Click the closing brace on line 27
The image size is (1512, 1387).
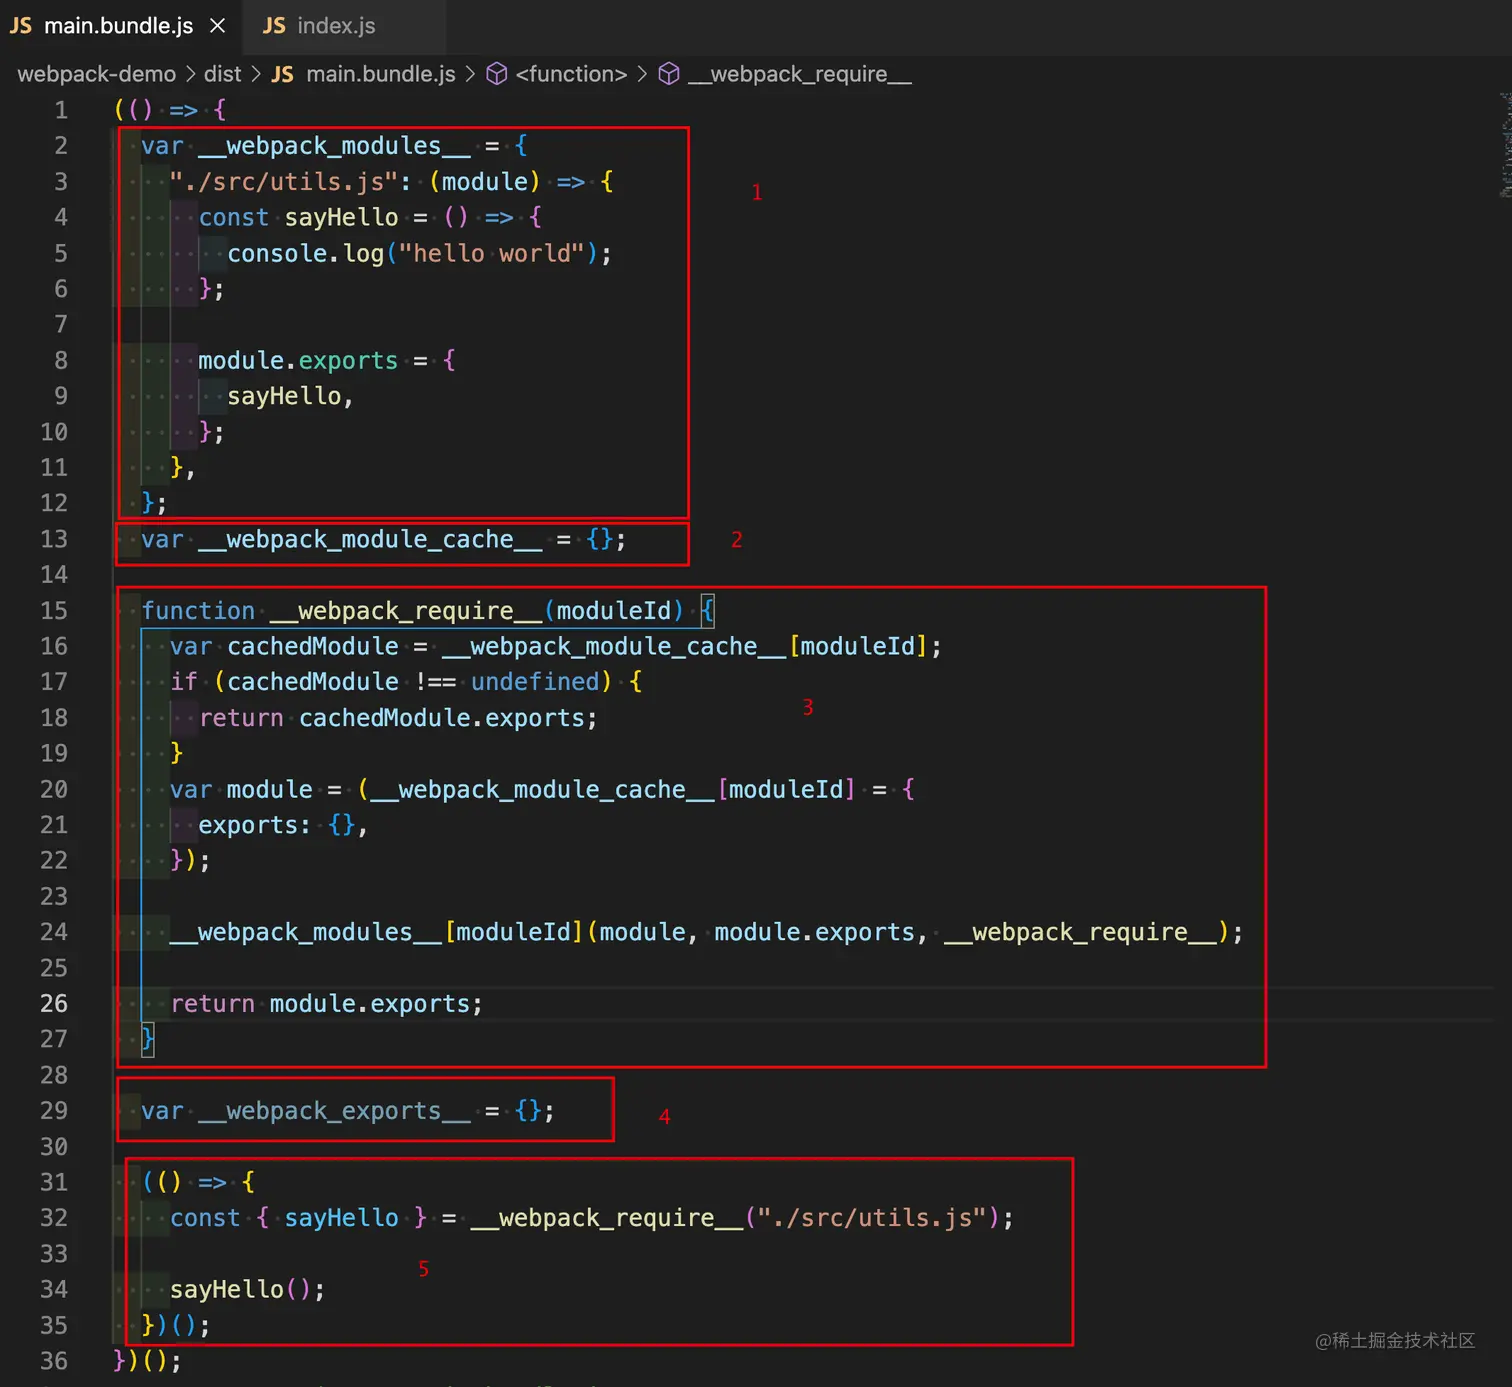pos(148,1040)
